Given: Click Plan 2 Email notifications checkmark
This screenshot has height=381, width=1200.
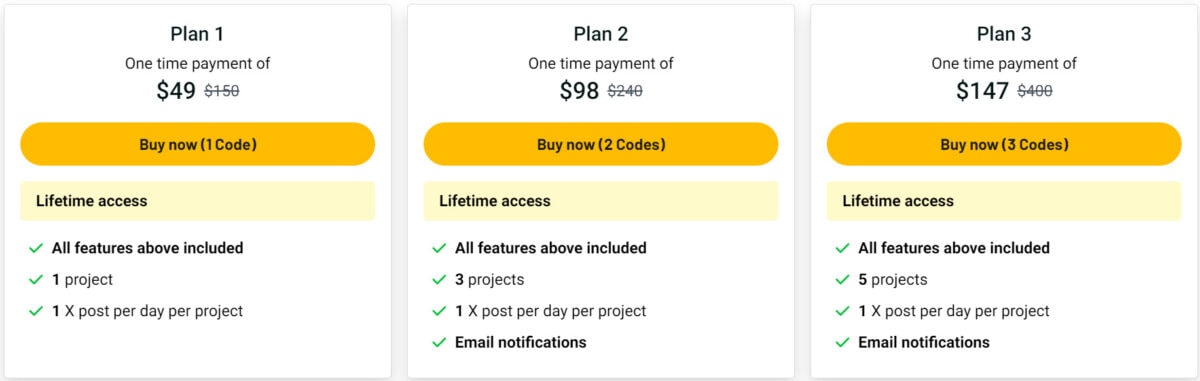Looking at the screenshot, I should pos(439,342).
